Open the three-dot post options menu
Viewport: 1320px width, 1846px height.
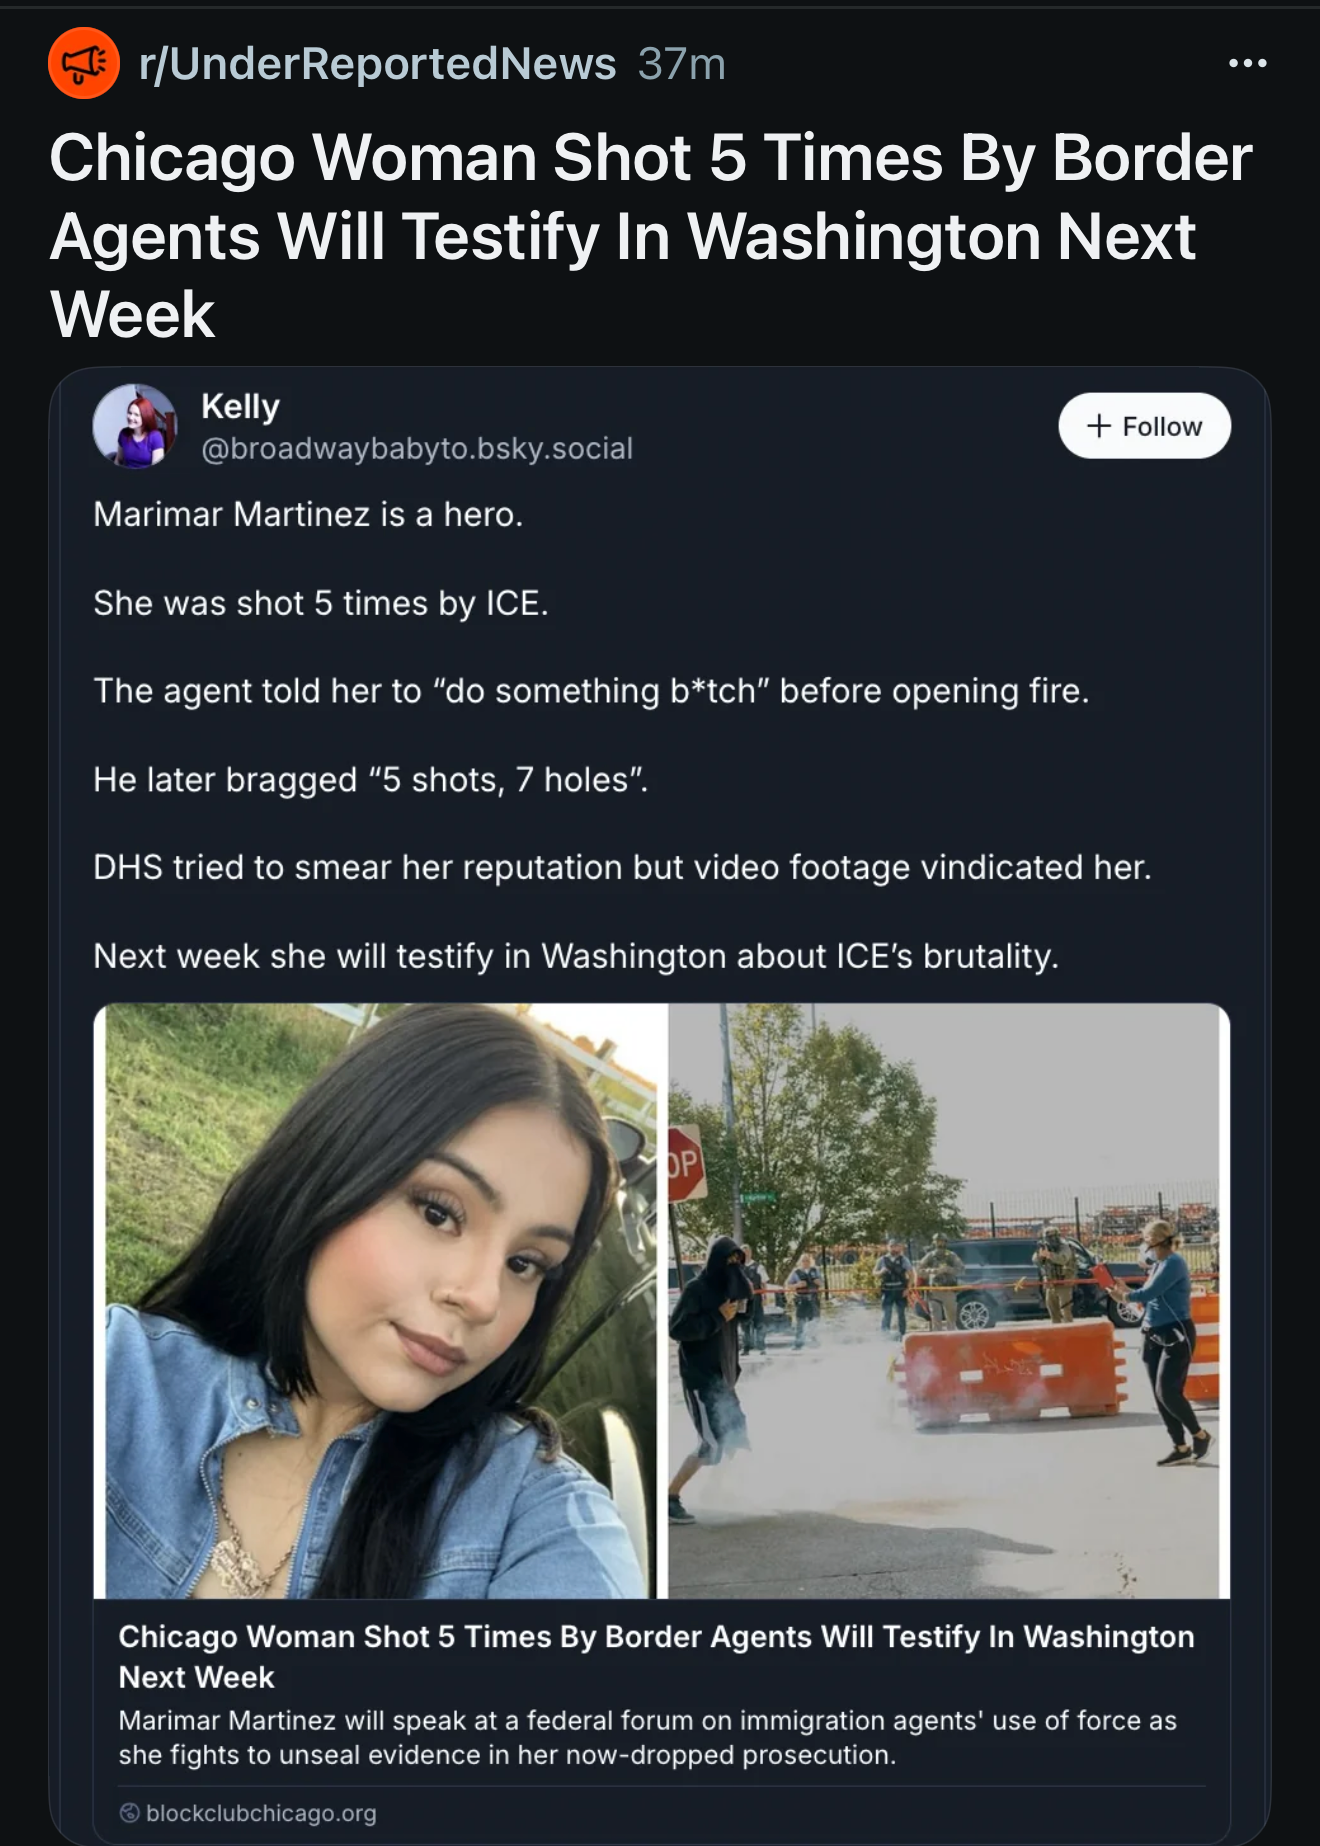click(x=1247, y=63)
